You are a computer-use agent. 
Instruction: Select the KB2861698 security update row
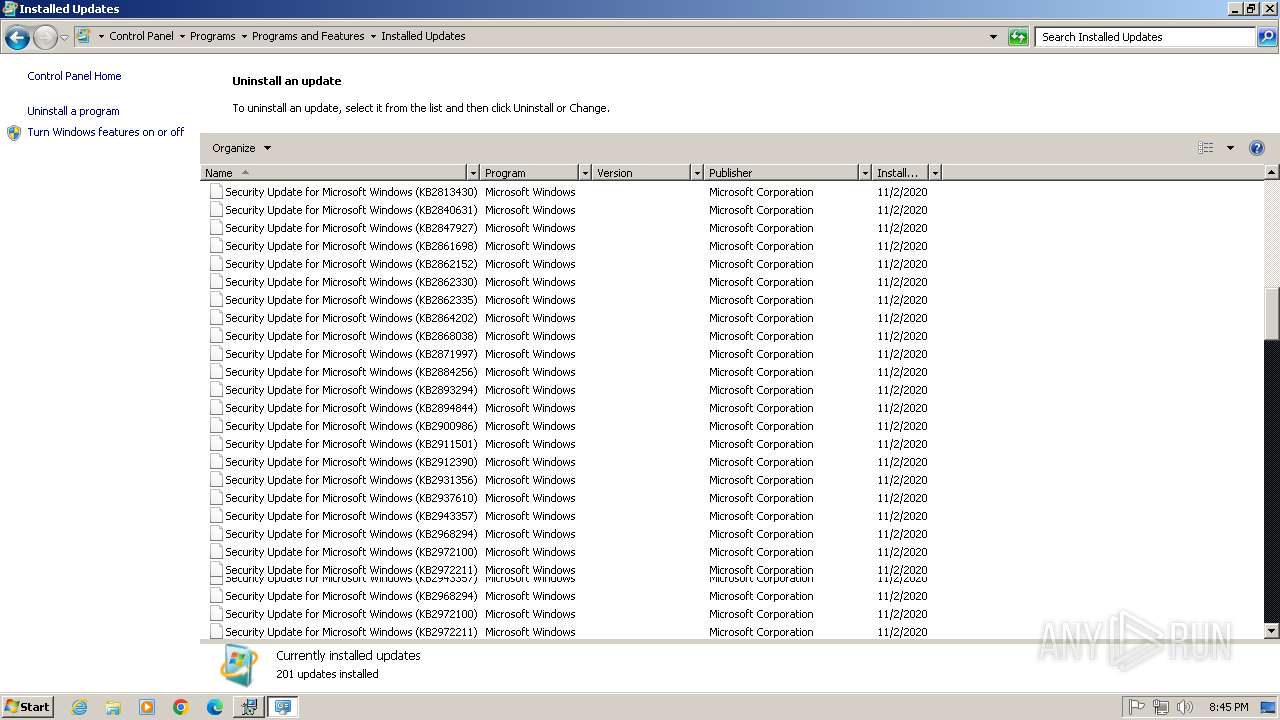coord(568,246)
